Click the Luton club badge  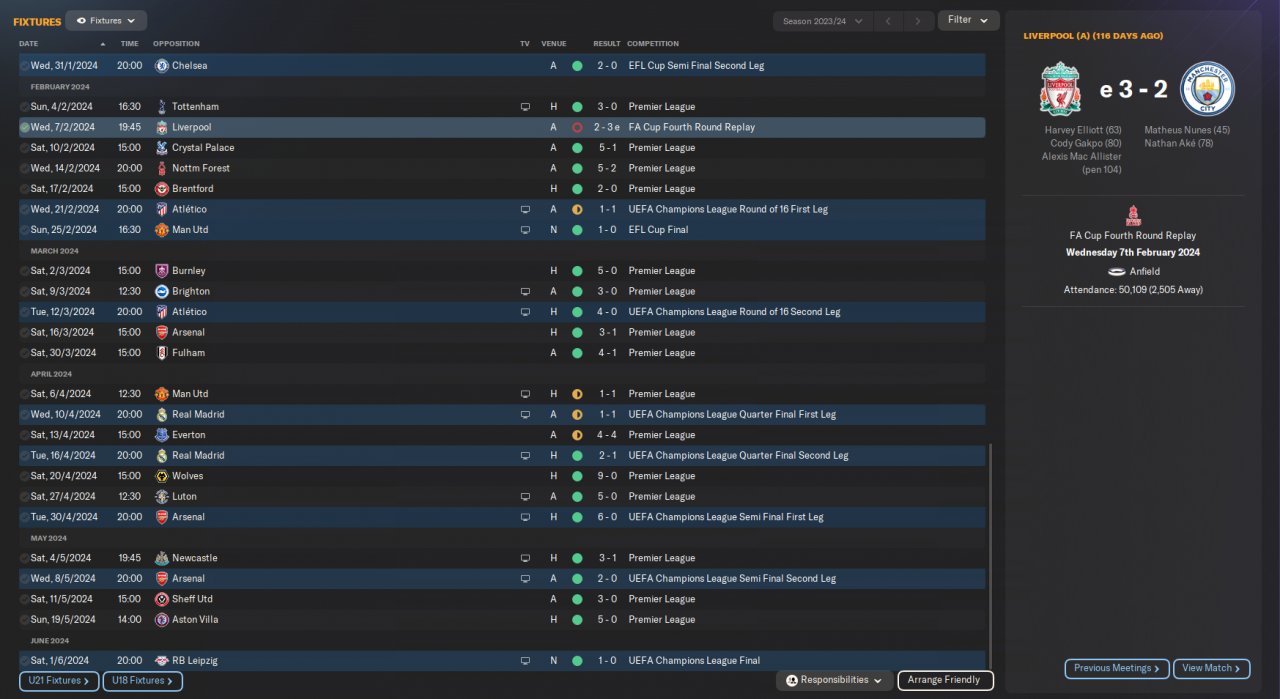162,496
